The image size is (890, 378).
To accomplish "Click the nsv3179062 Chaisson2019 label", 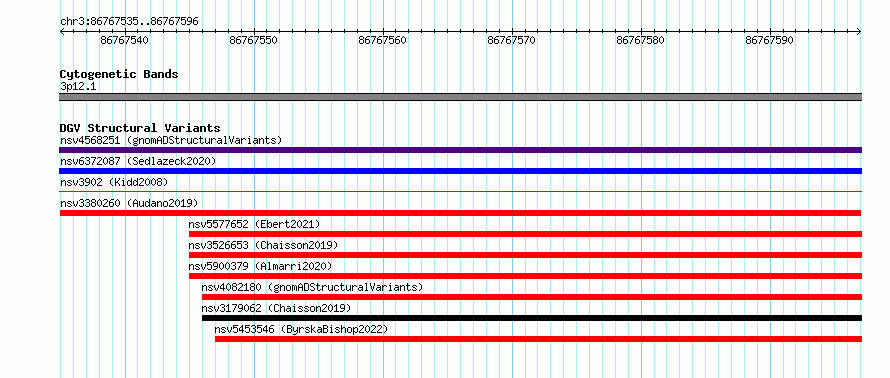I will tap(276, 308).
